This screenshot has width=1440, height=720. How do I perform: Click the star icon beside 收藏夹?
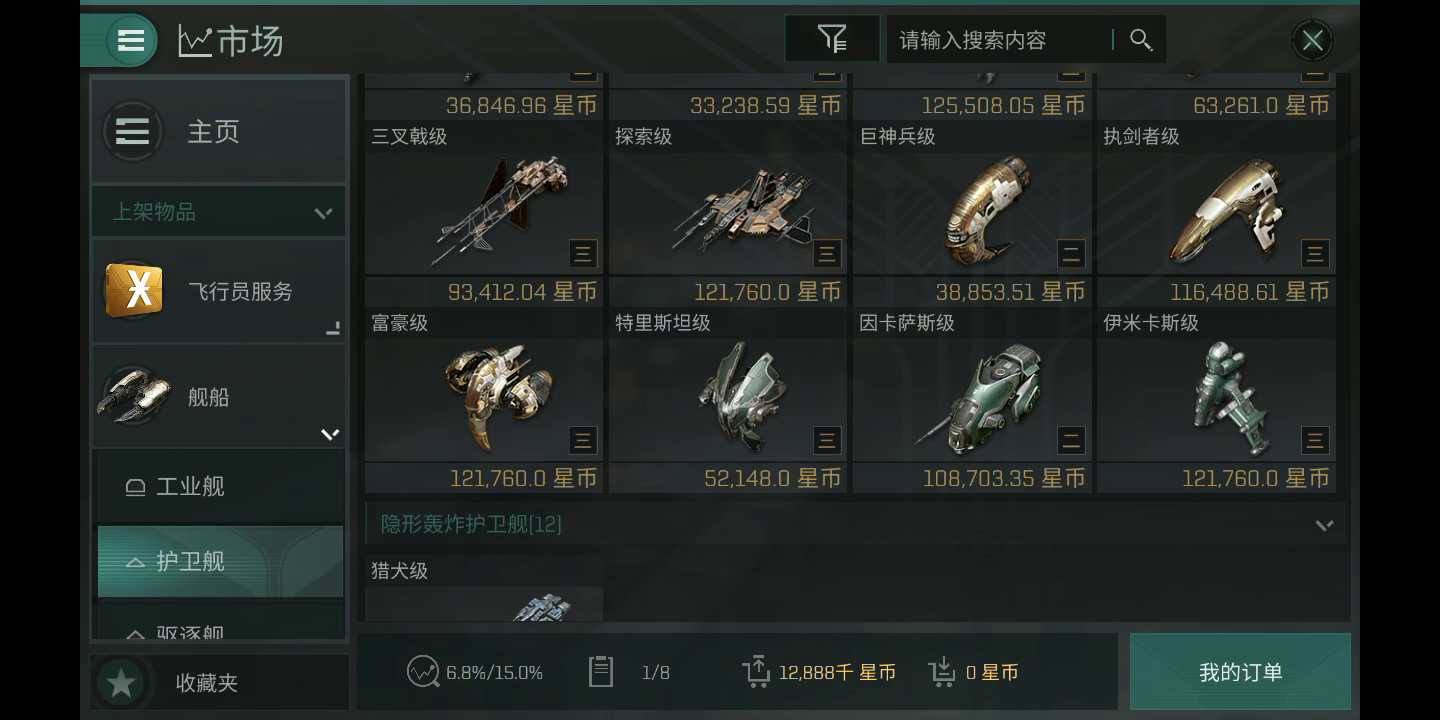[x=122, y=683]
